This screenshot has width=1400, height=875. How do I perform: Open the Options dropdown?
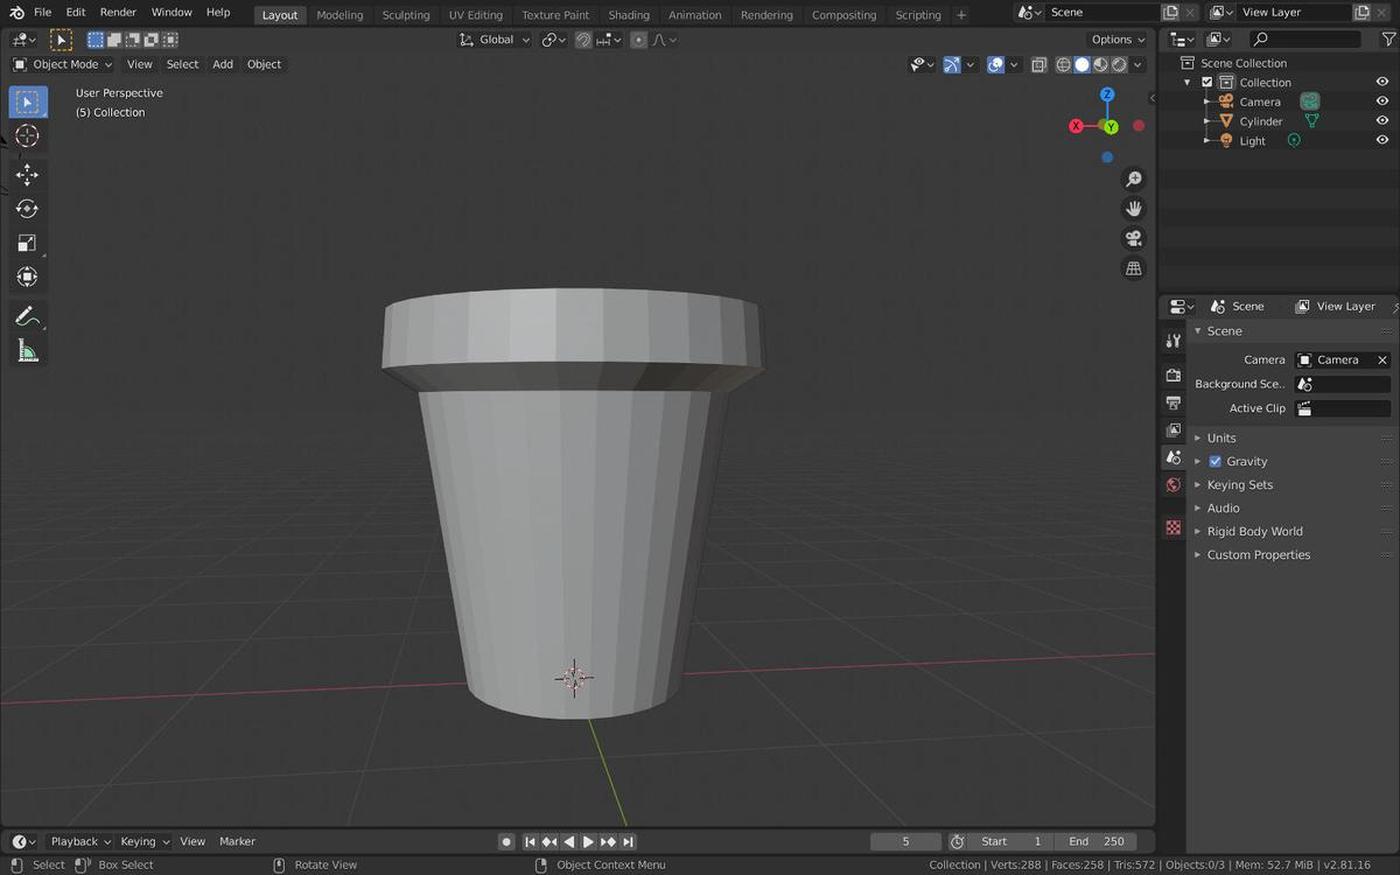click(1117, 40)
